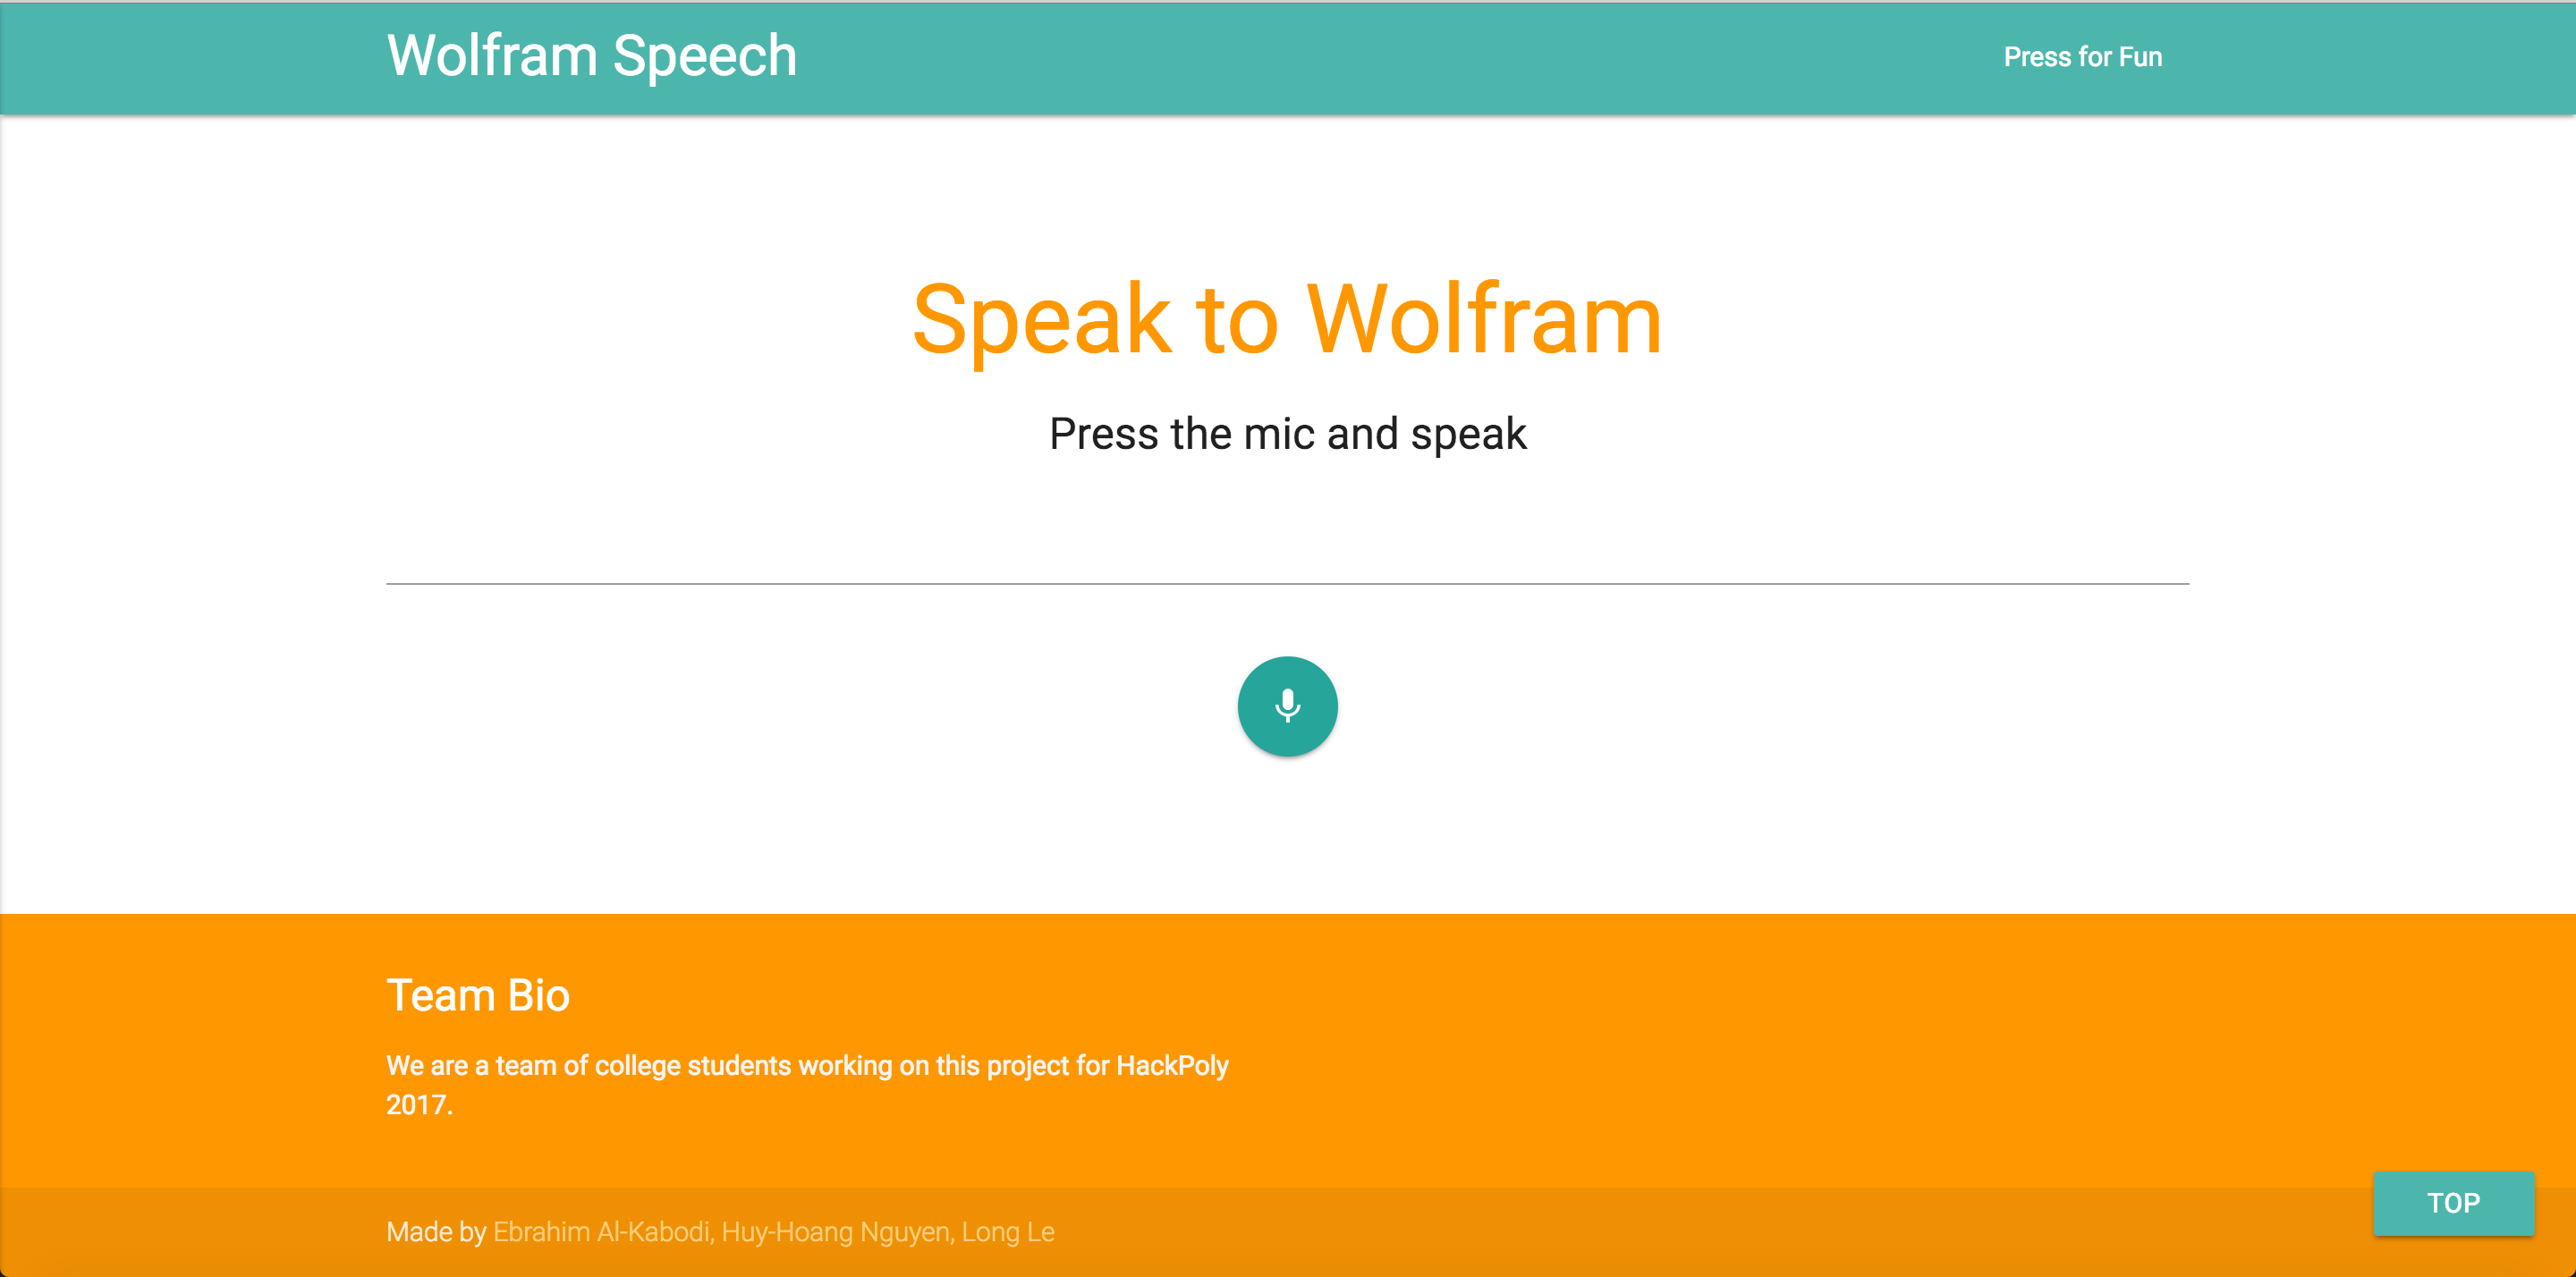Click the white microphone glyph inside the circle
This screenshot has height=1277, width=2576.
pyautogui.click(x=1287, y=705)
